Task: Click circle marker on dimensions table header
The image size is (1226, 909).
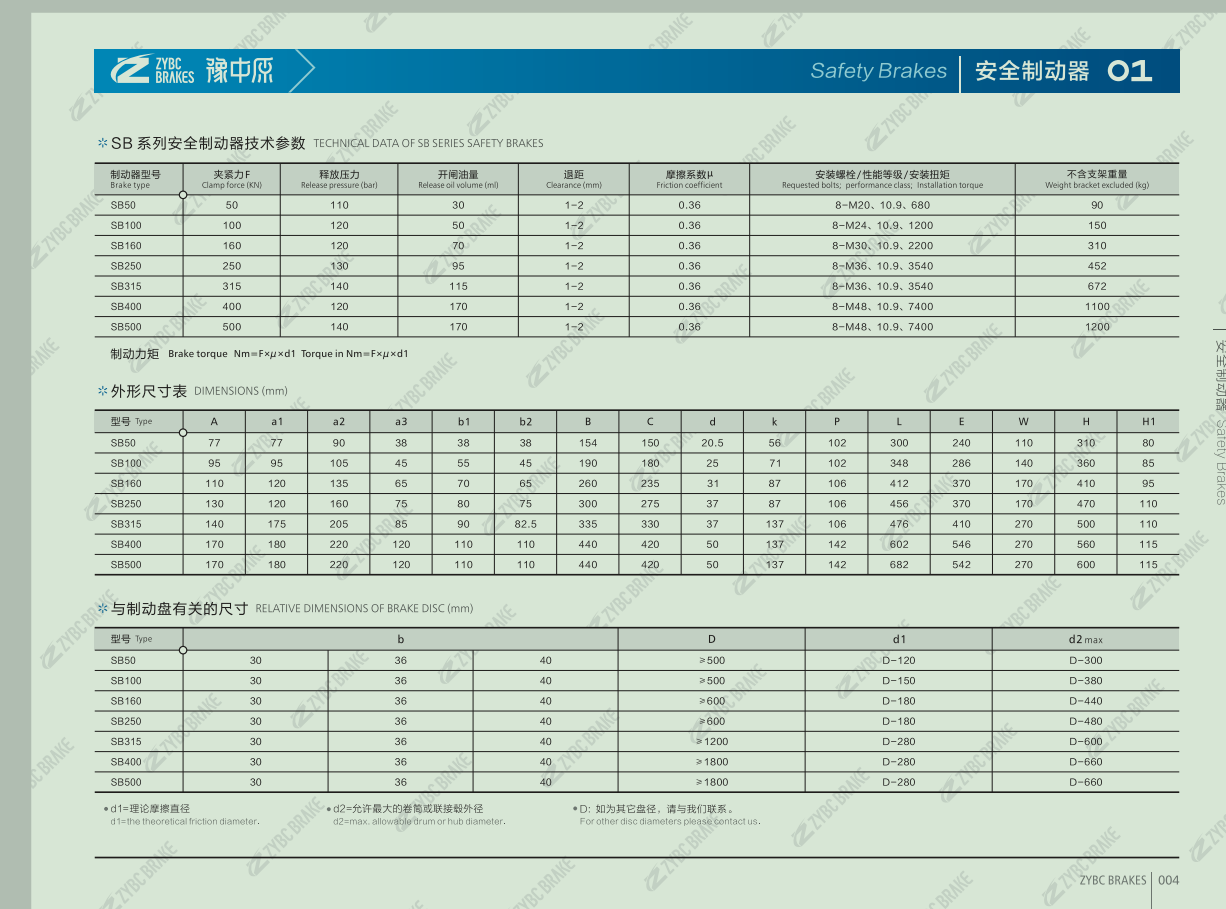Action: (x=183, y=433)
